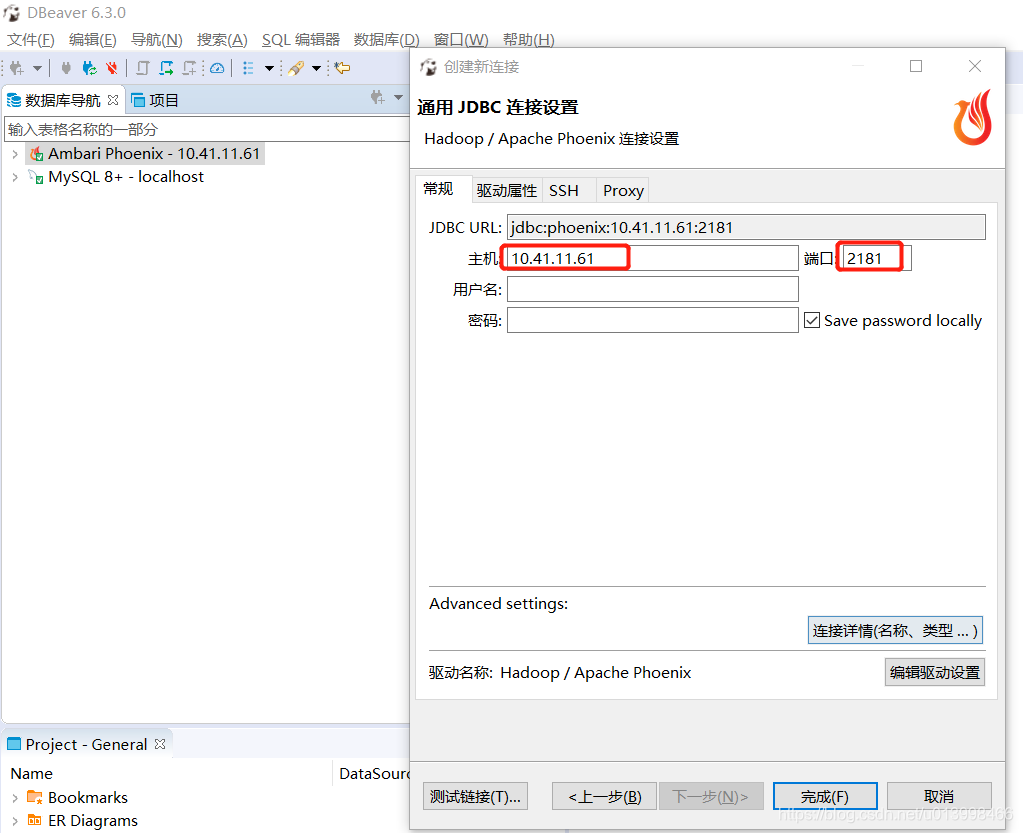Toggle Save password locally checkbox
The width and height of the screenshot is (1023, 833).
[812, 320]
